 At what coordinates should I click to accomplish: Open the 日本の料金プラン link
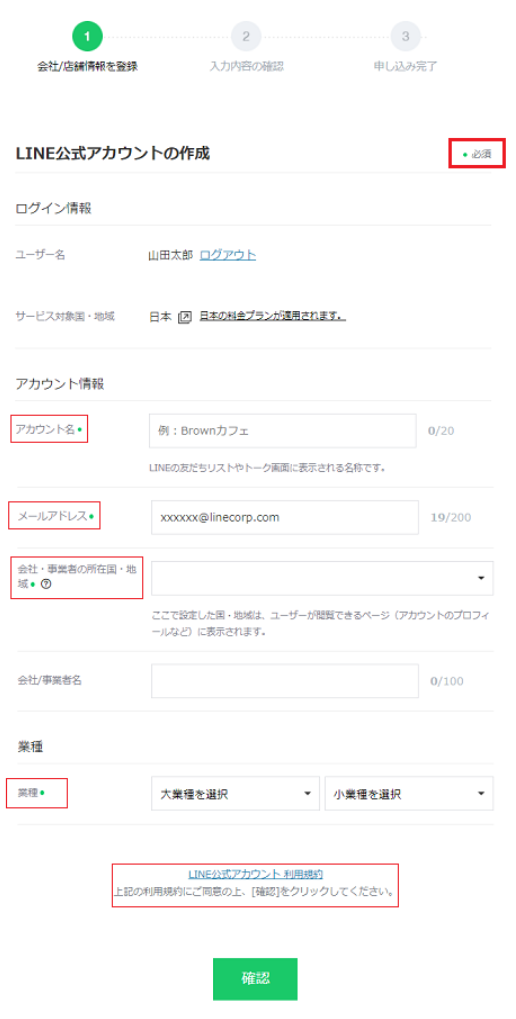click(x=272, y=317)
